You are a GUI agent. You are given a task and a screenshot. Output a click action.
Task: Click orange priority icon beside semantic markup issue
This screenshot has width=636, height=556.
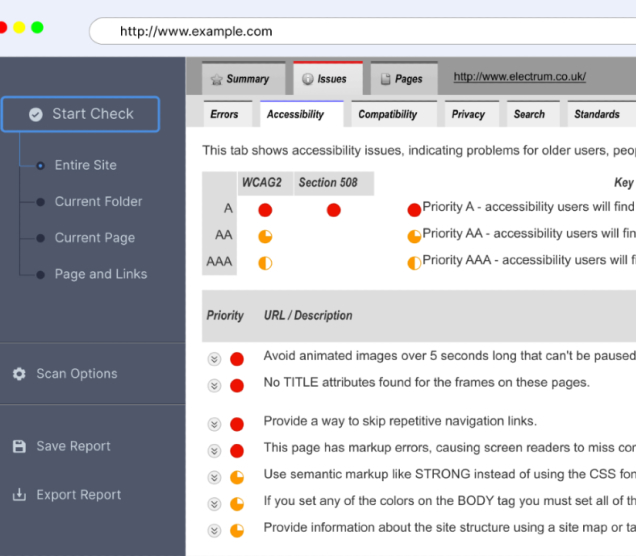(237, 477)
